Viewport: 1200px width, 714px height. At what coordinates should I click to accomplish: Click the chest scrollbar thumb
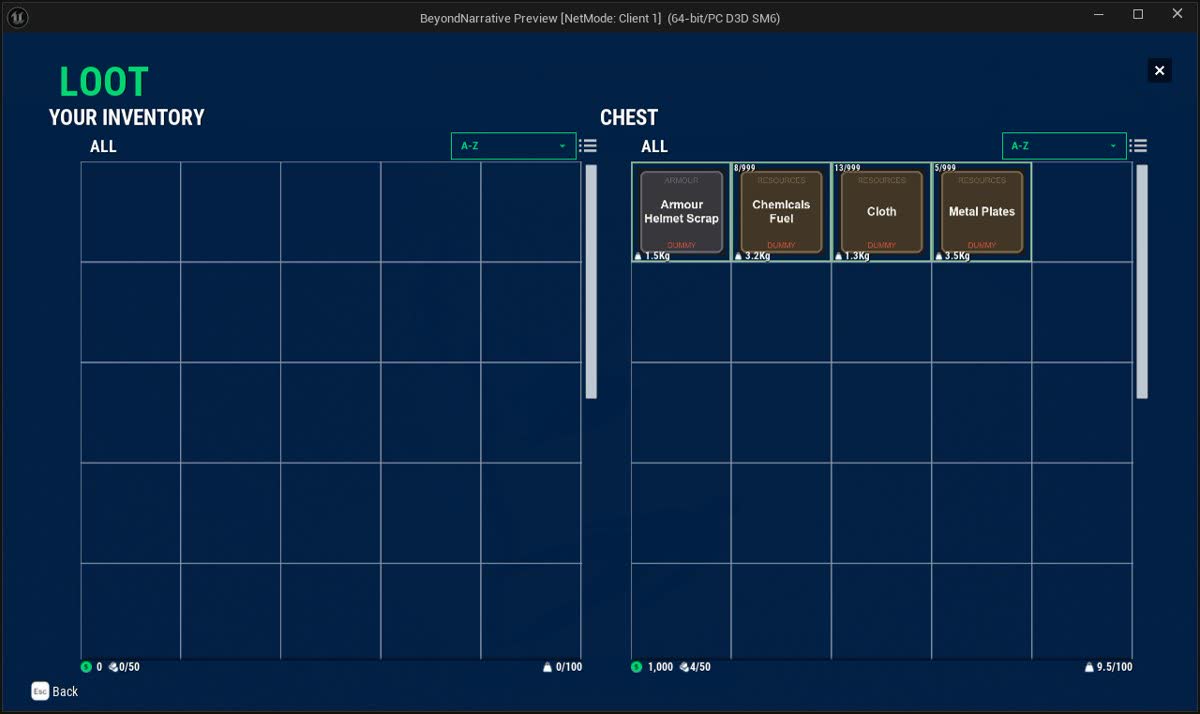point(1142,281)
